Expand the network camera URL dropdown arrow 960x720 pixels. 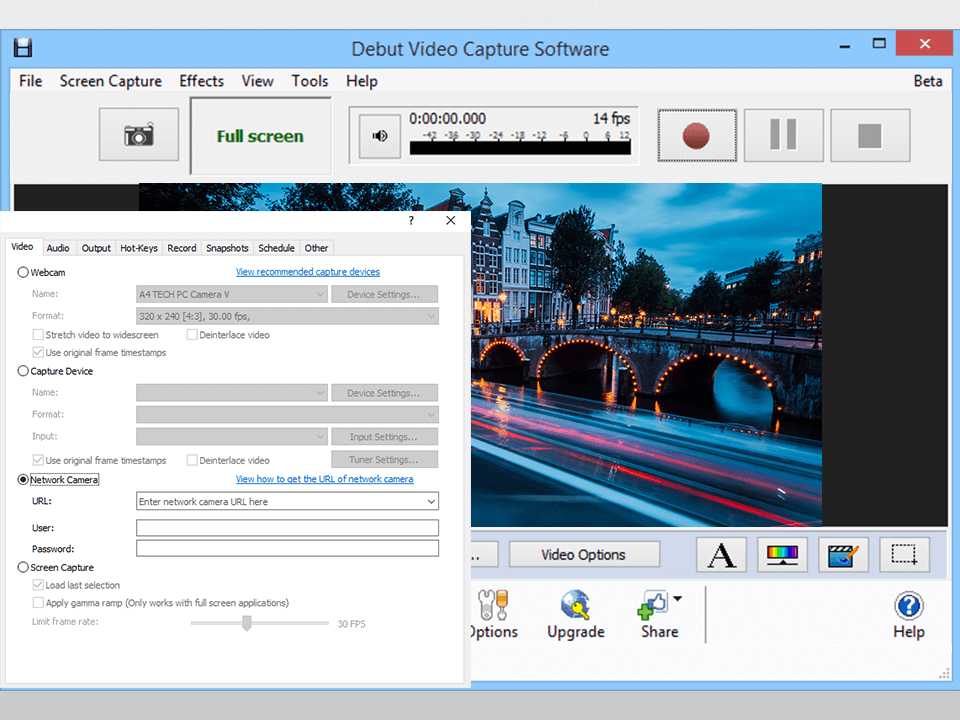click(x=431, y=502)
